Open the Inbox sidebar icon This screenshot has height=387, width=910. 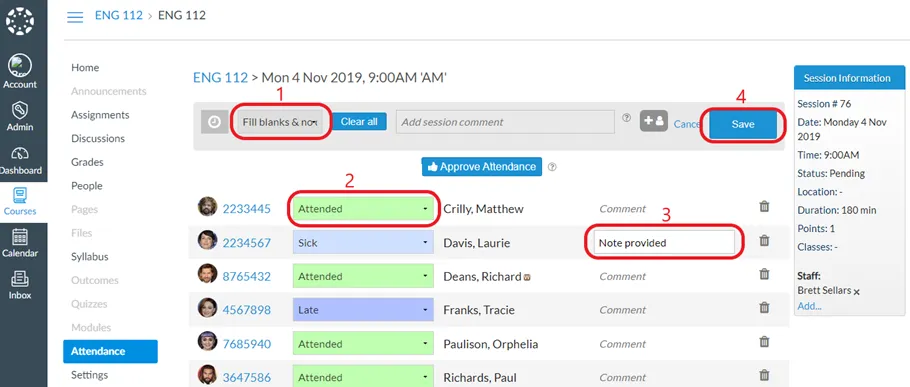(20, 285)
